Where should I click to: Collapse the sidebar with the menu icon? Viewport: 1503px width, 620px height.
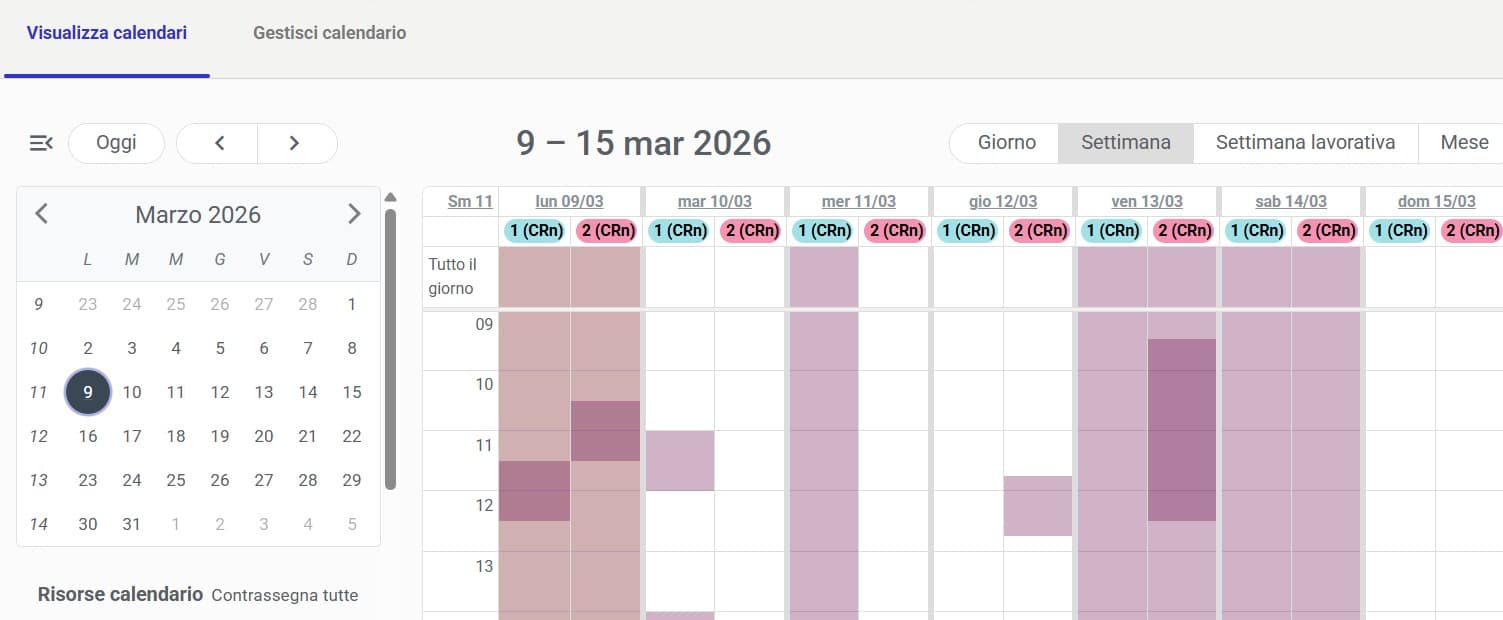pos(41,143)
